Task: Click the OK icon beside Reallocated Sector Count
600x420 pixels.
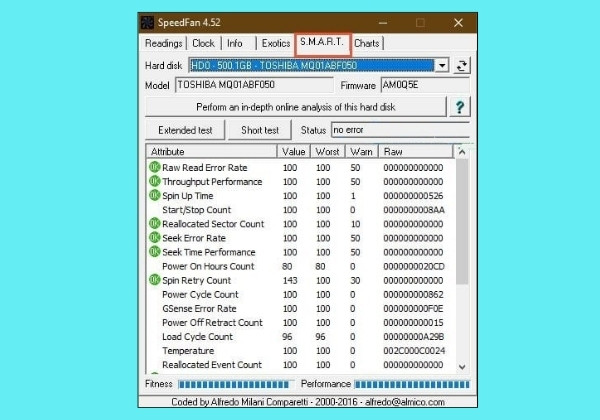Action: [155, 223]
